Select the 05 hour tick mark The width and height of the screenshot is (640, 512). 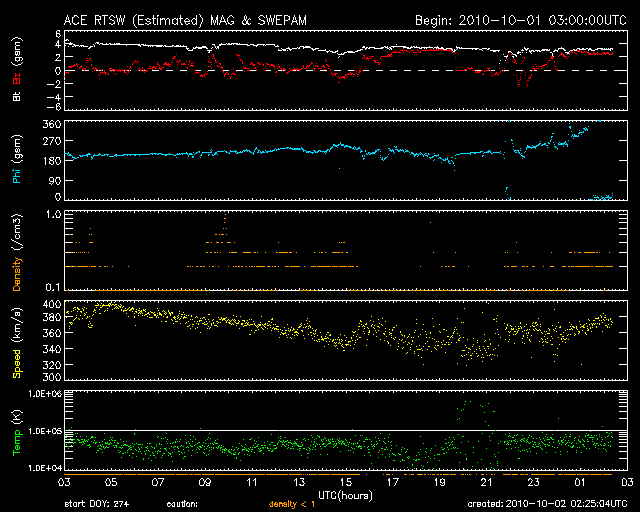(109, 482)
